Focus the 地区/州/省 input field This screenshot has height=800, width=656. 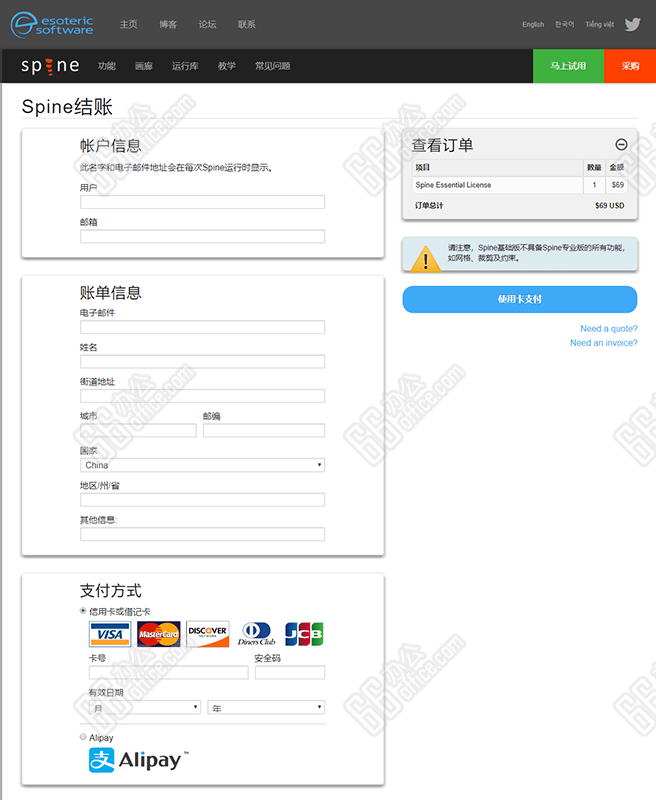coord(203,499)
